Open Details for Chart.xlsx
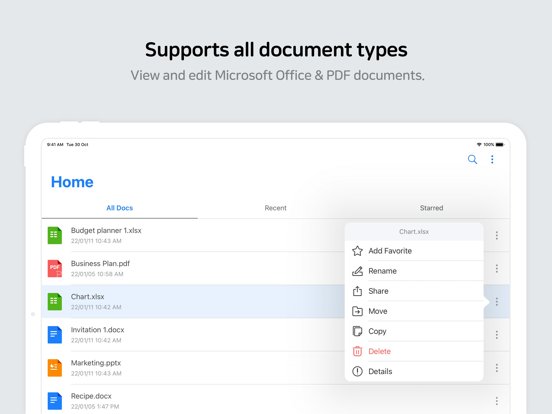The image size is (552, 414). (x=414, y=371)
